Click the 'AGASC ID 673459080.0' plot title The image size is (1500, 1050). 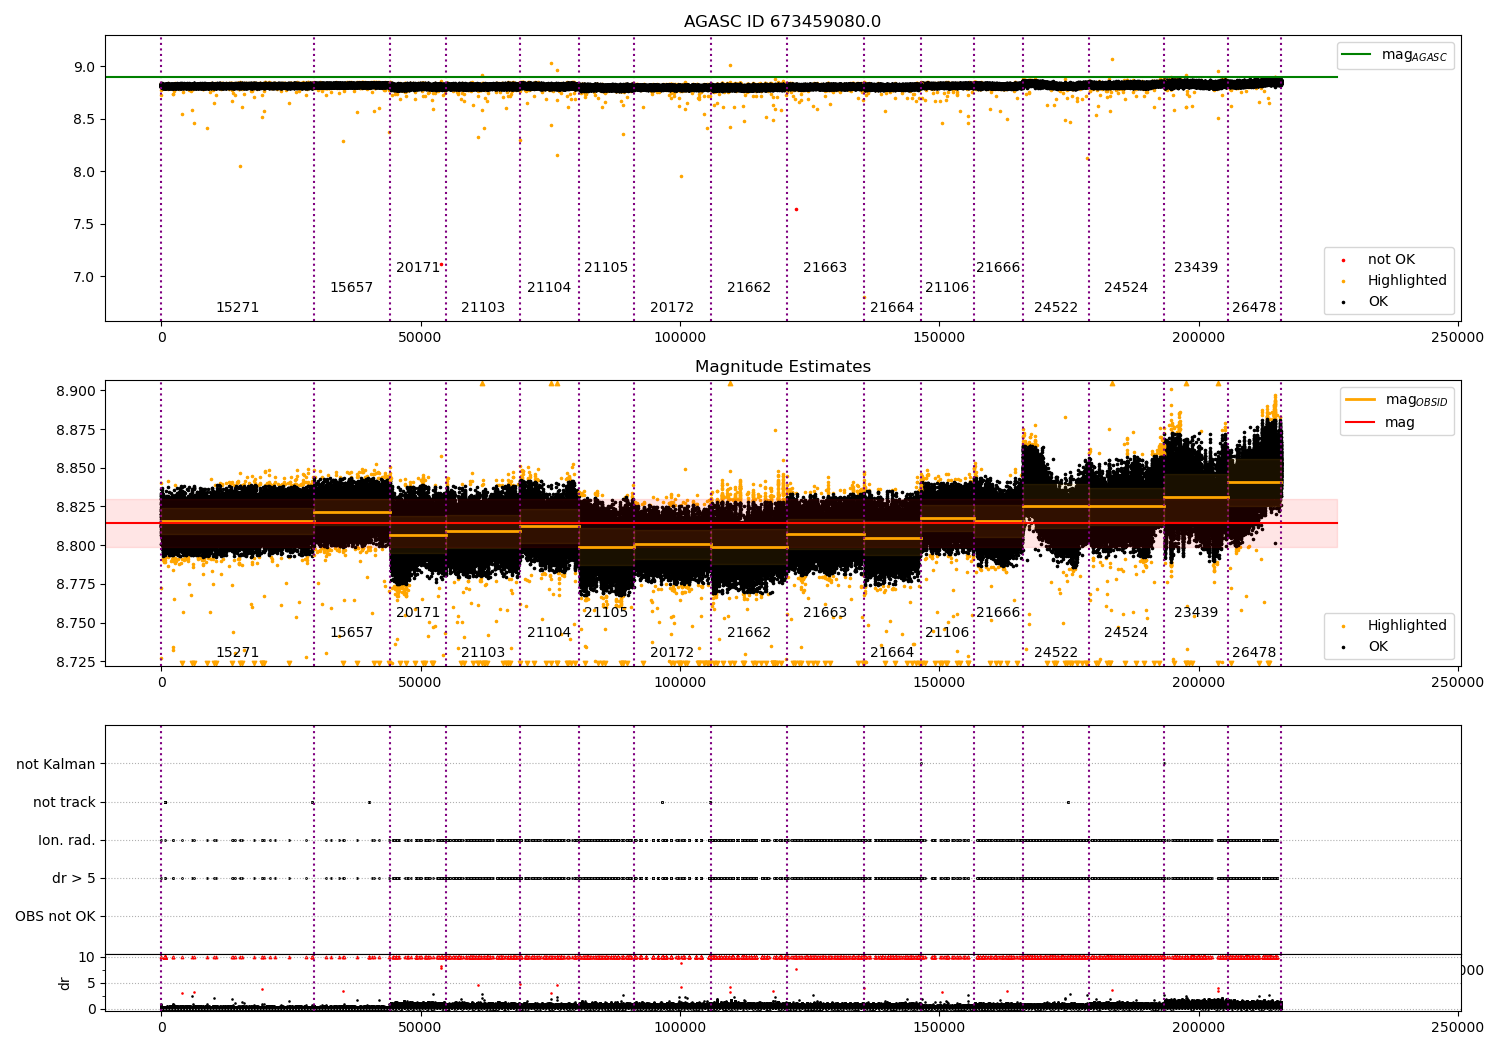(x=782, y=22)
